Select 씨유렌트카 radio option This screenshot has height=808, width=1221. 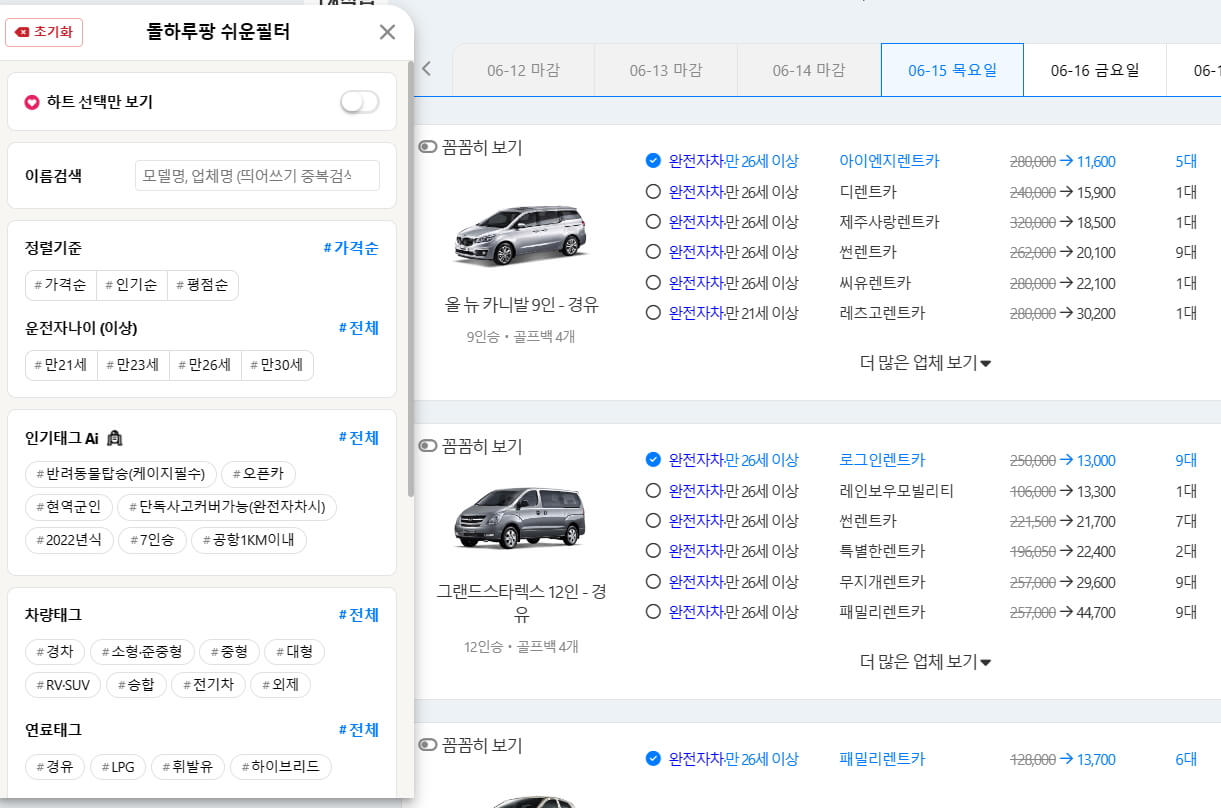653,283
